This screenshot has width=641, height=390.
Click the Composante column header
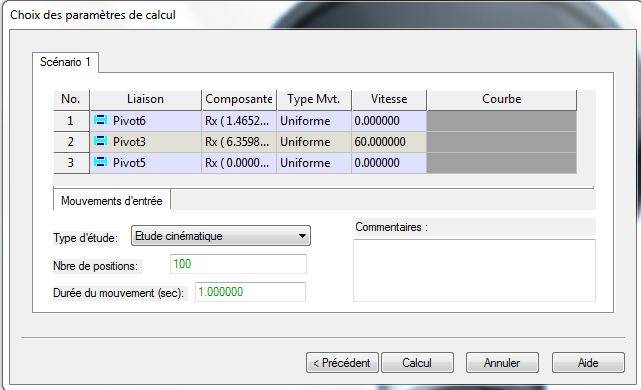(x=239, y=99)
